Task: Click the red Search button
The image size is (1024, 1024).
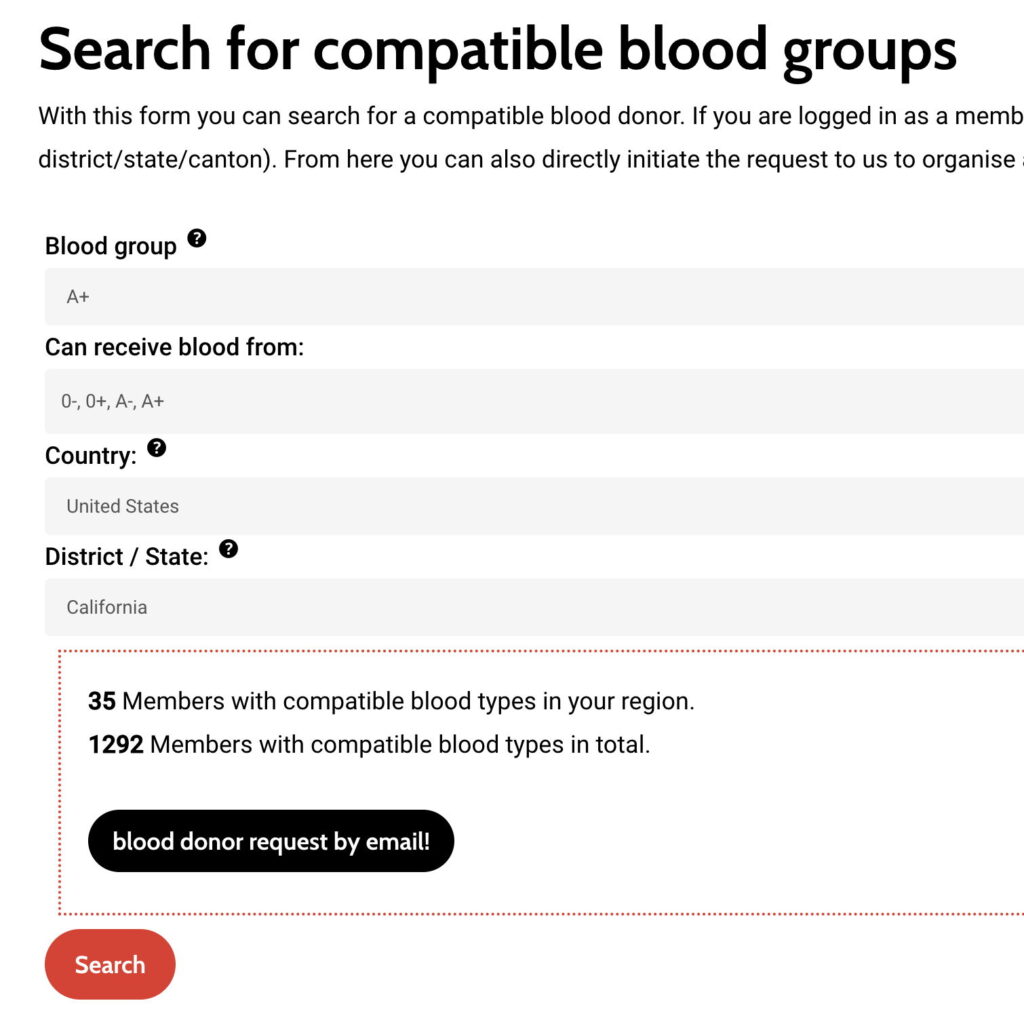Action: (110, 965)
